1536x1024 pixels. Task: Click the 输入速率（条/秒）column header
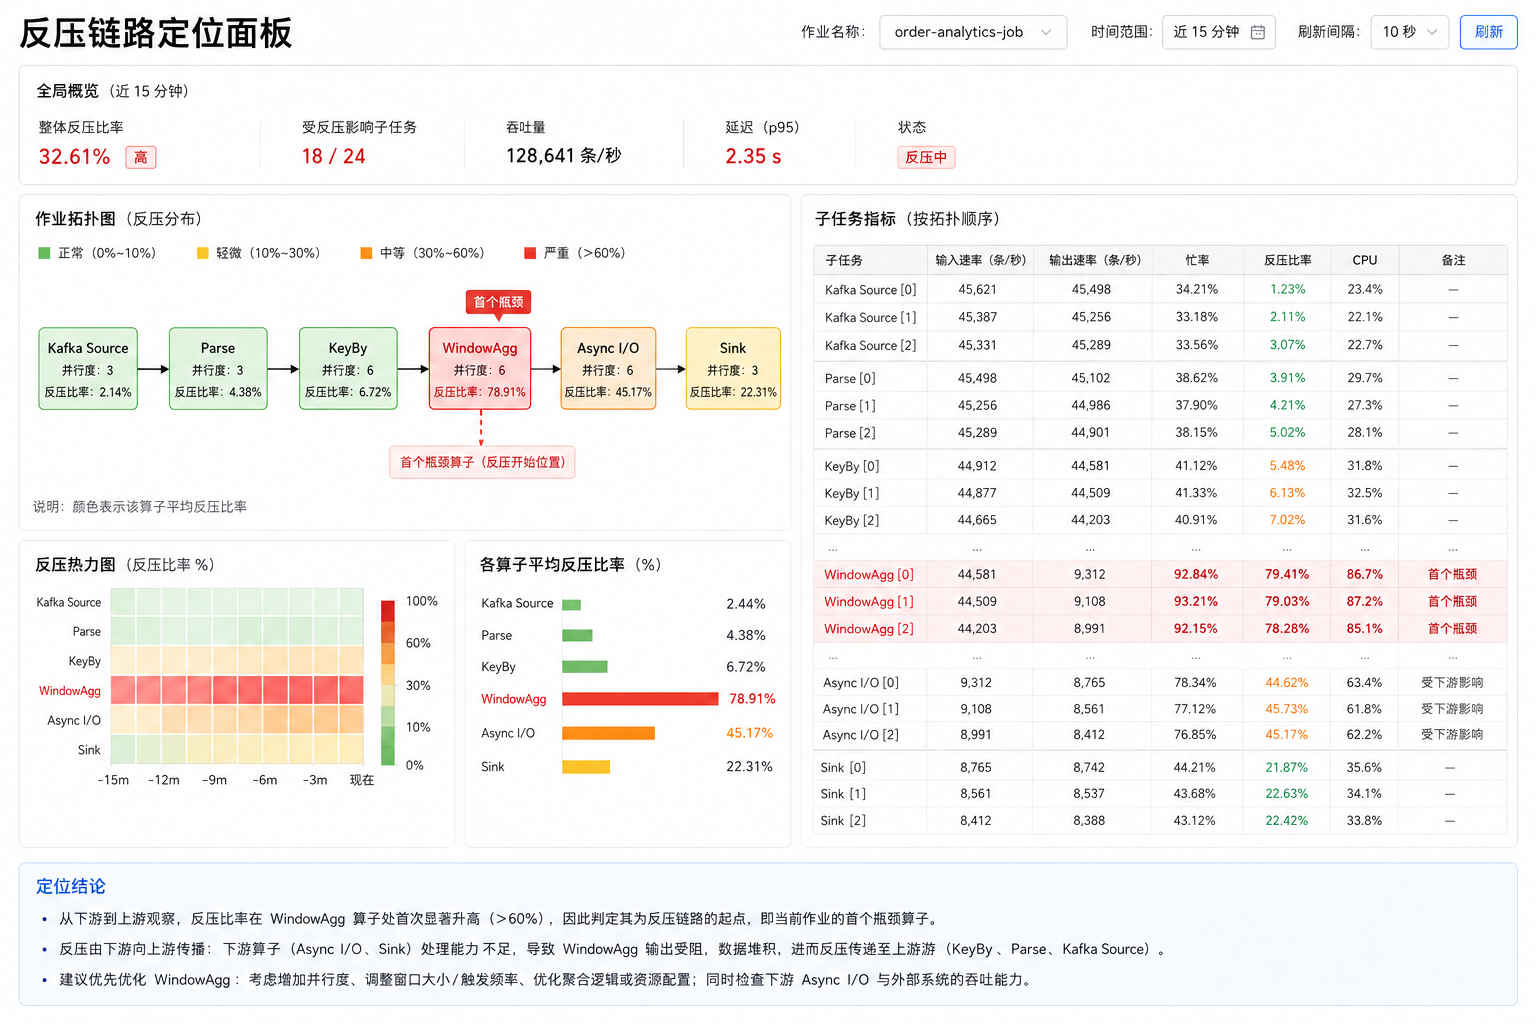[980, 260]
